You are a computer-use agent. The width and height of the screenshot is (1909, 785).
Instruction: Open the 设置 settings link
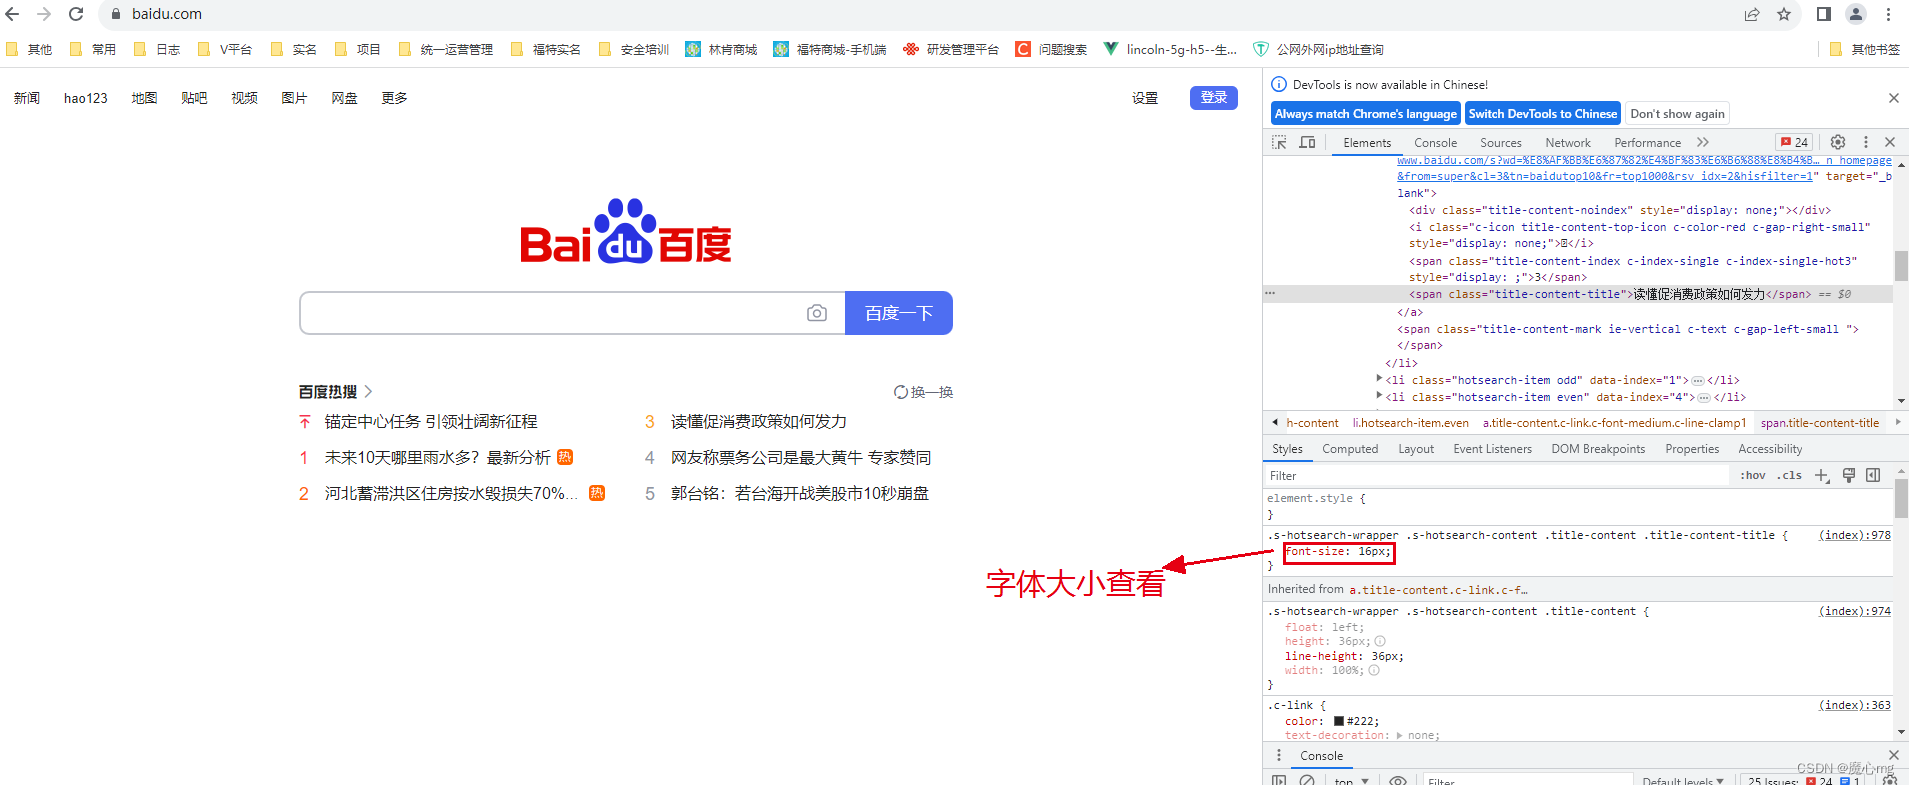point(1145,98)
